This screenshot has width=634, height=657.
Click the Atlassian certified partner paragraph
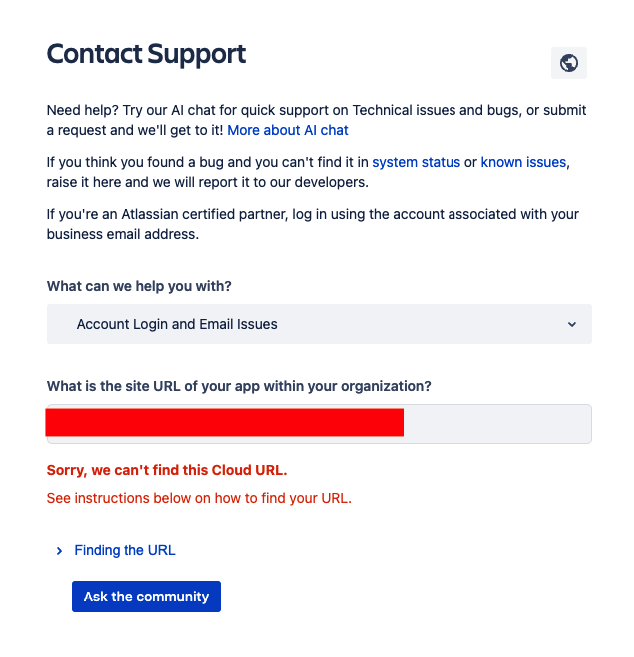[x=313, y=224]
